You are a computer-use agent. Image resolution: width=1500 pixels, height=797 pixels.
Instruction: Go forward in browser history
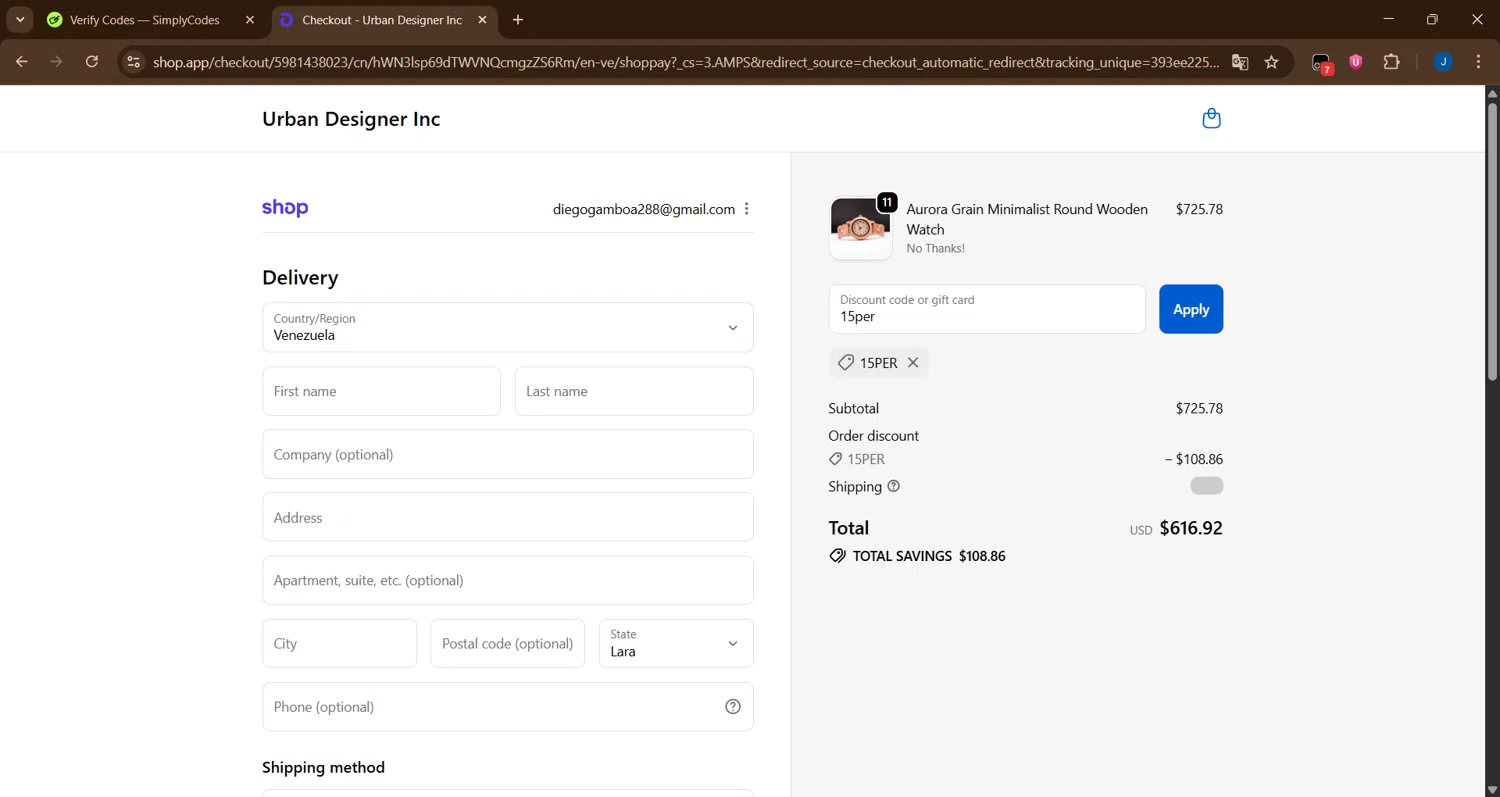57,62
